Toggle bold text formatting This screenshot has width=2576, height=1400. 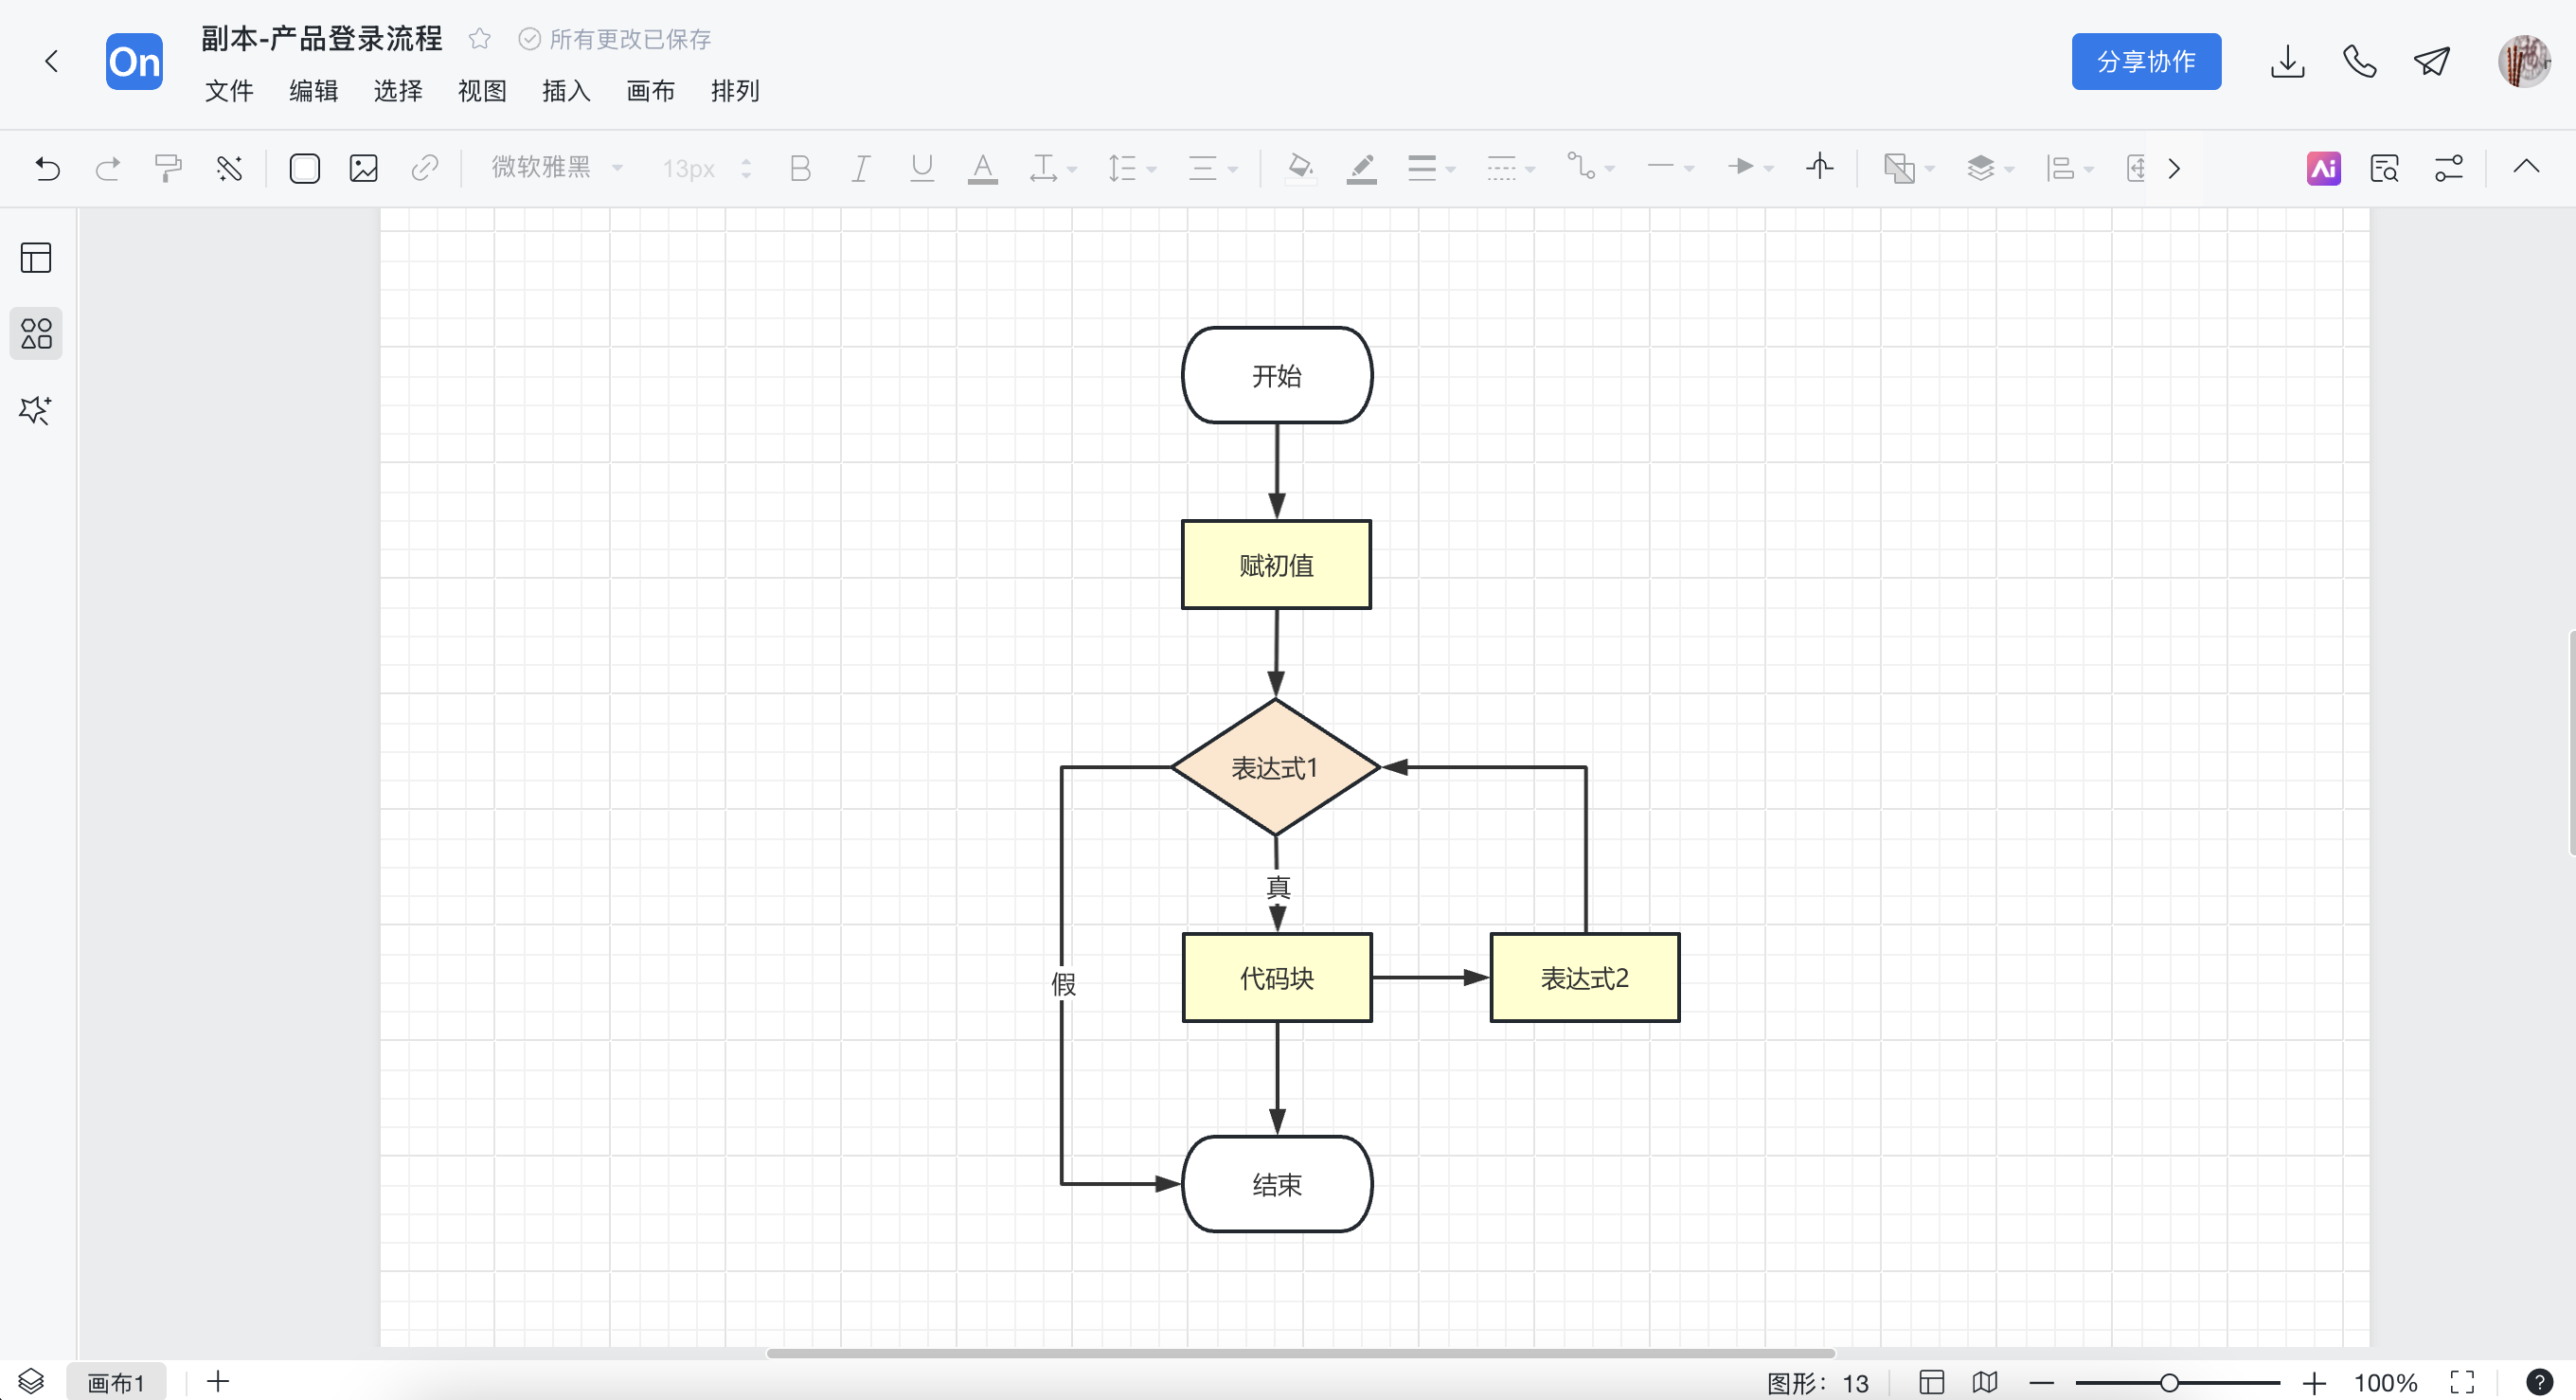pos(800,168)
